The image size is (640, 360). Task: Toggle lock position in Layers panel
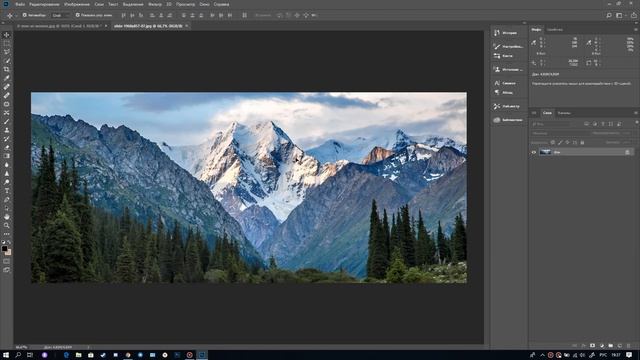[567, 142]
